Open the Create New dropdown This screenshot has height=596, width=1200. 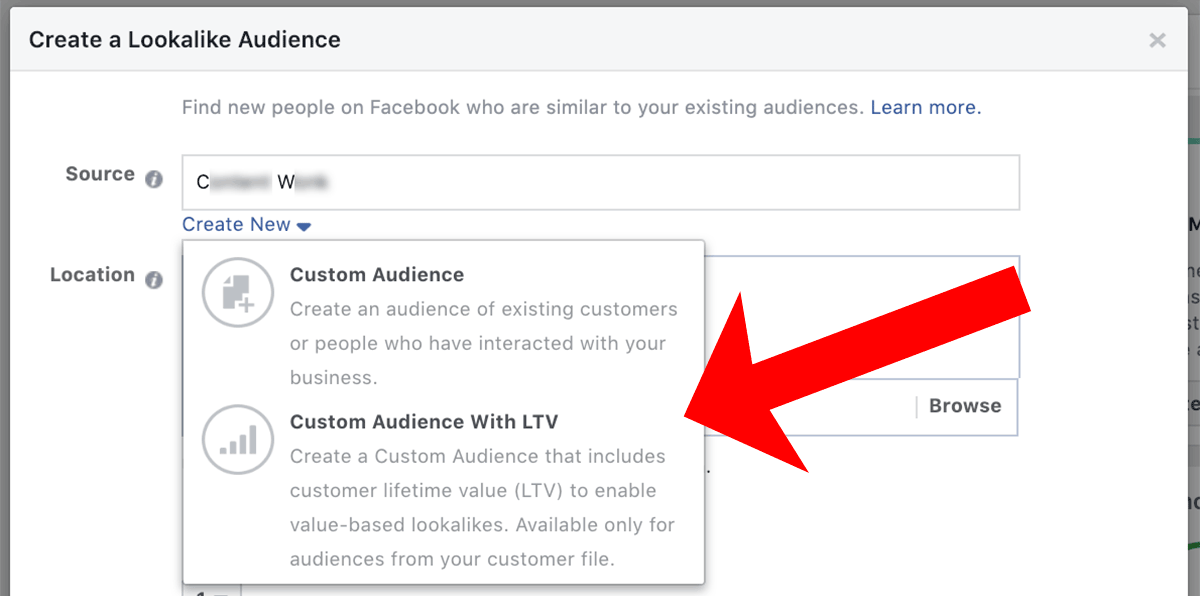pos(247,225)
